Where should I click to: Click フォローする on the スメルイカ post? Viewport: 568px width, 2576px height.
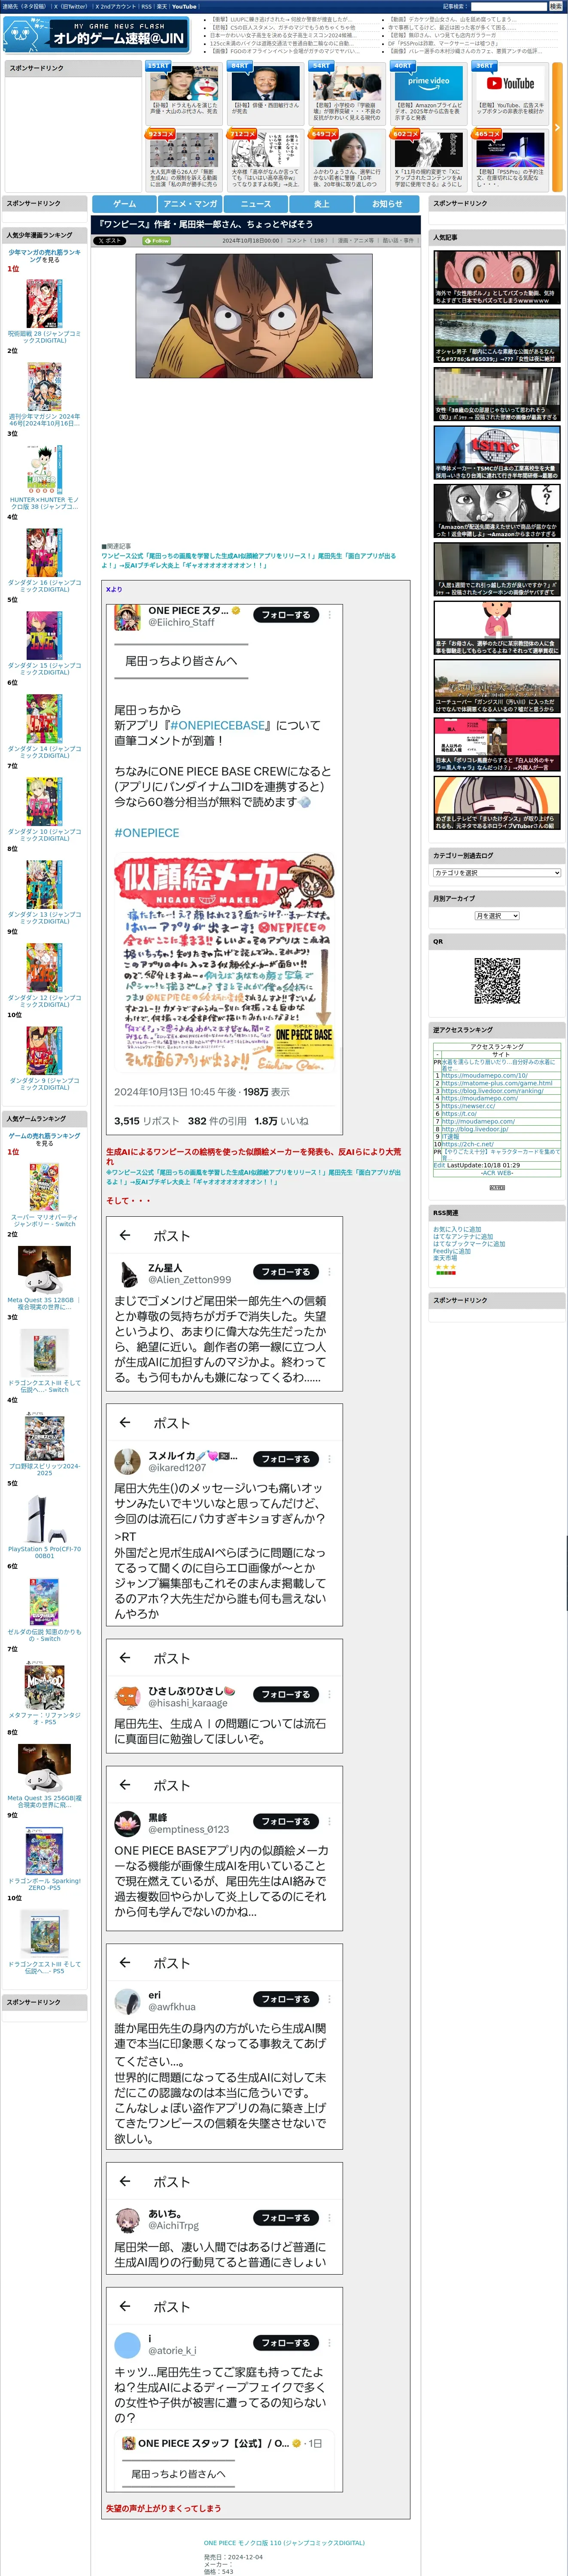[x=286, y=1459]
